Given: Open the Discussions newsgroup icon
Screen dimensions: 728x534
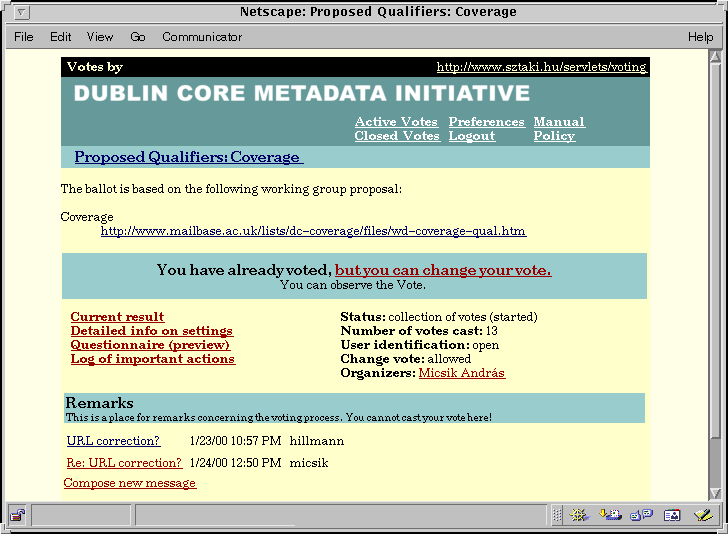Looking at the screenshot, I should pos(641,514).
